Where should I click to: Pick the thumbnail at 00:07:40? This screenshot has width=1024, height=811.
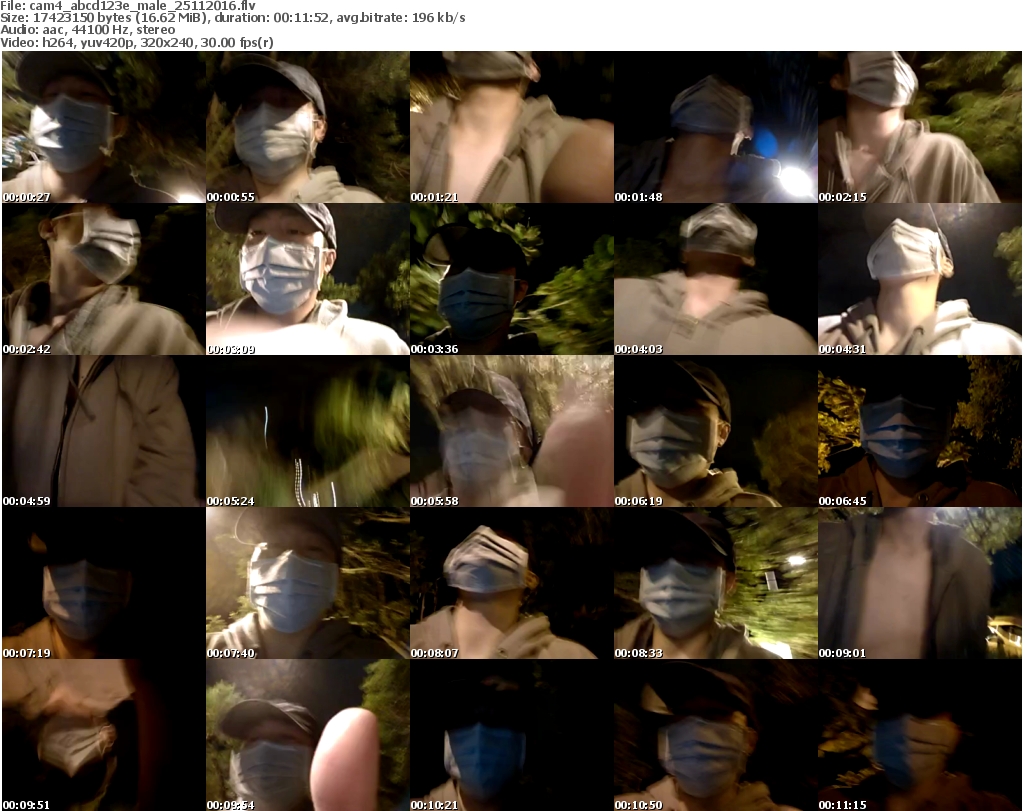(308, 583)
